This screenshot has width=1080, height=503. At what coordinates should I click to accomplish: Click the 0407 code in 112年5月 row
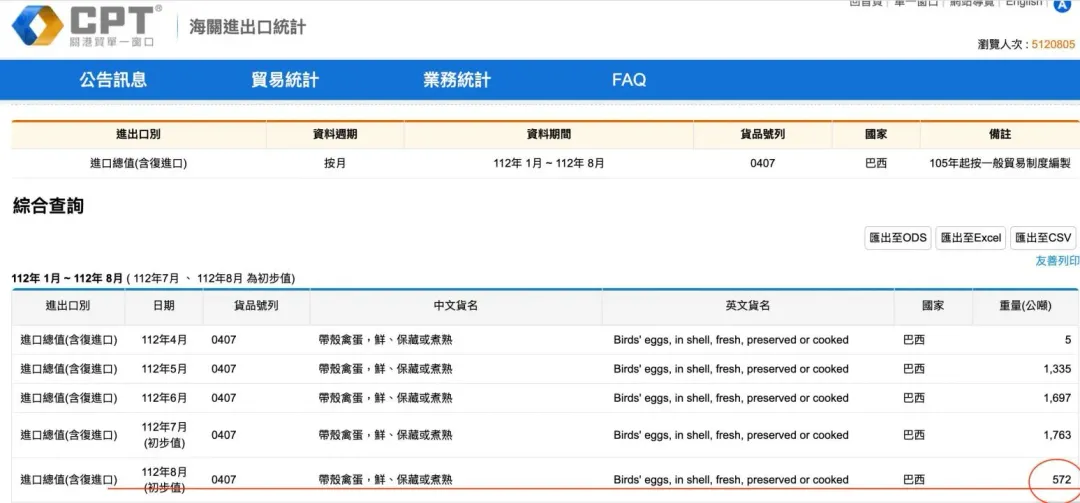pyautogui.click(x=223, y=369)
